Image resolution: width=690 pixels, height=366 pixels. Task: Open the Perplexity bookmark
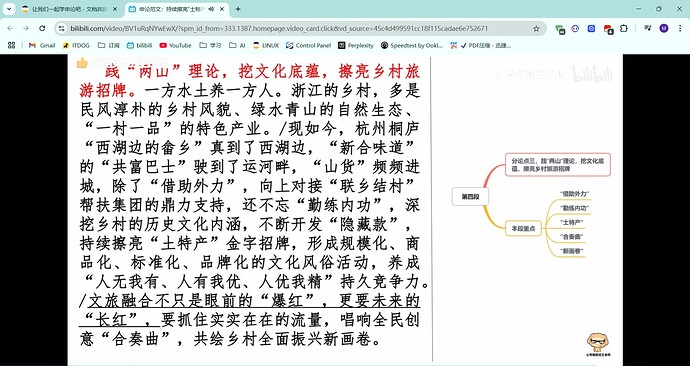tap(356, 45)
